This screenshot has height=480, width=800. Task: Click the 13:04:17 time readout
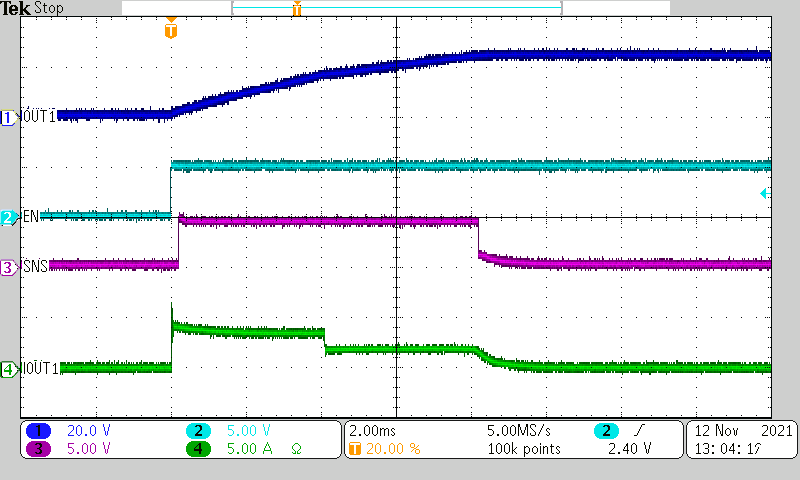pos(728,449)
